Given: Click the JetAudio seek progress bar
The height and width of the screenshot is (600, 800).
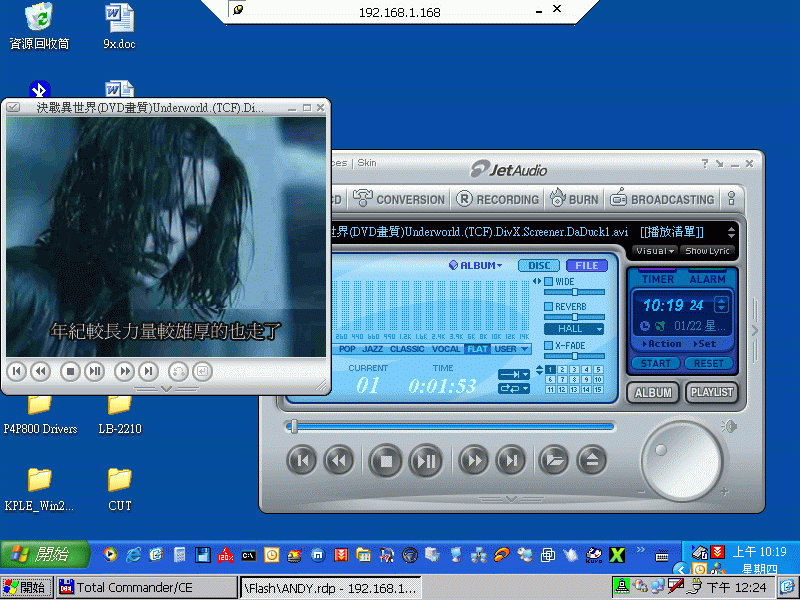Looking at the screenshot, I should pos(450,427).
